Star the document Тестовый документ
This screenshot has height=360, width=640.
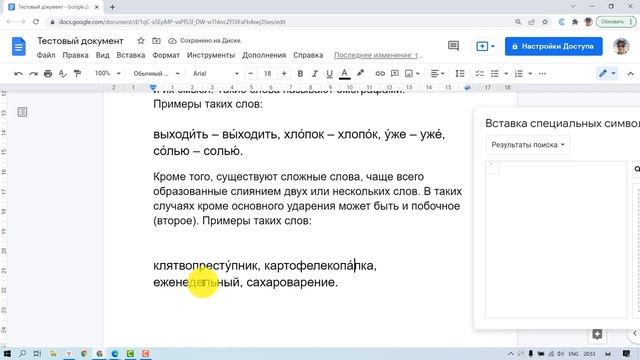141,41
